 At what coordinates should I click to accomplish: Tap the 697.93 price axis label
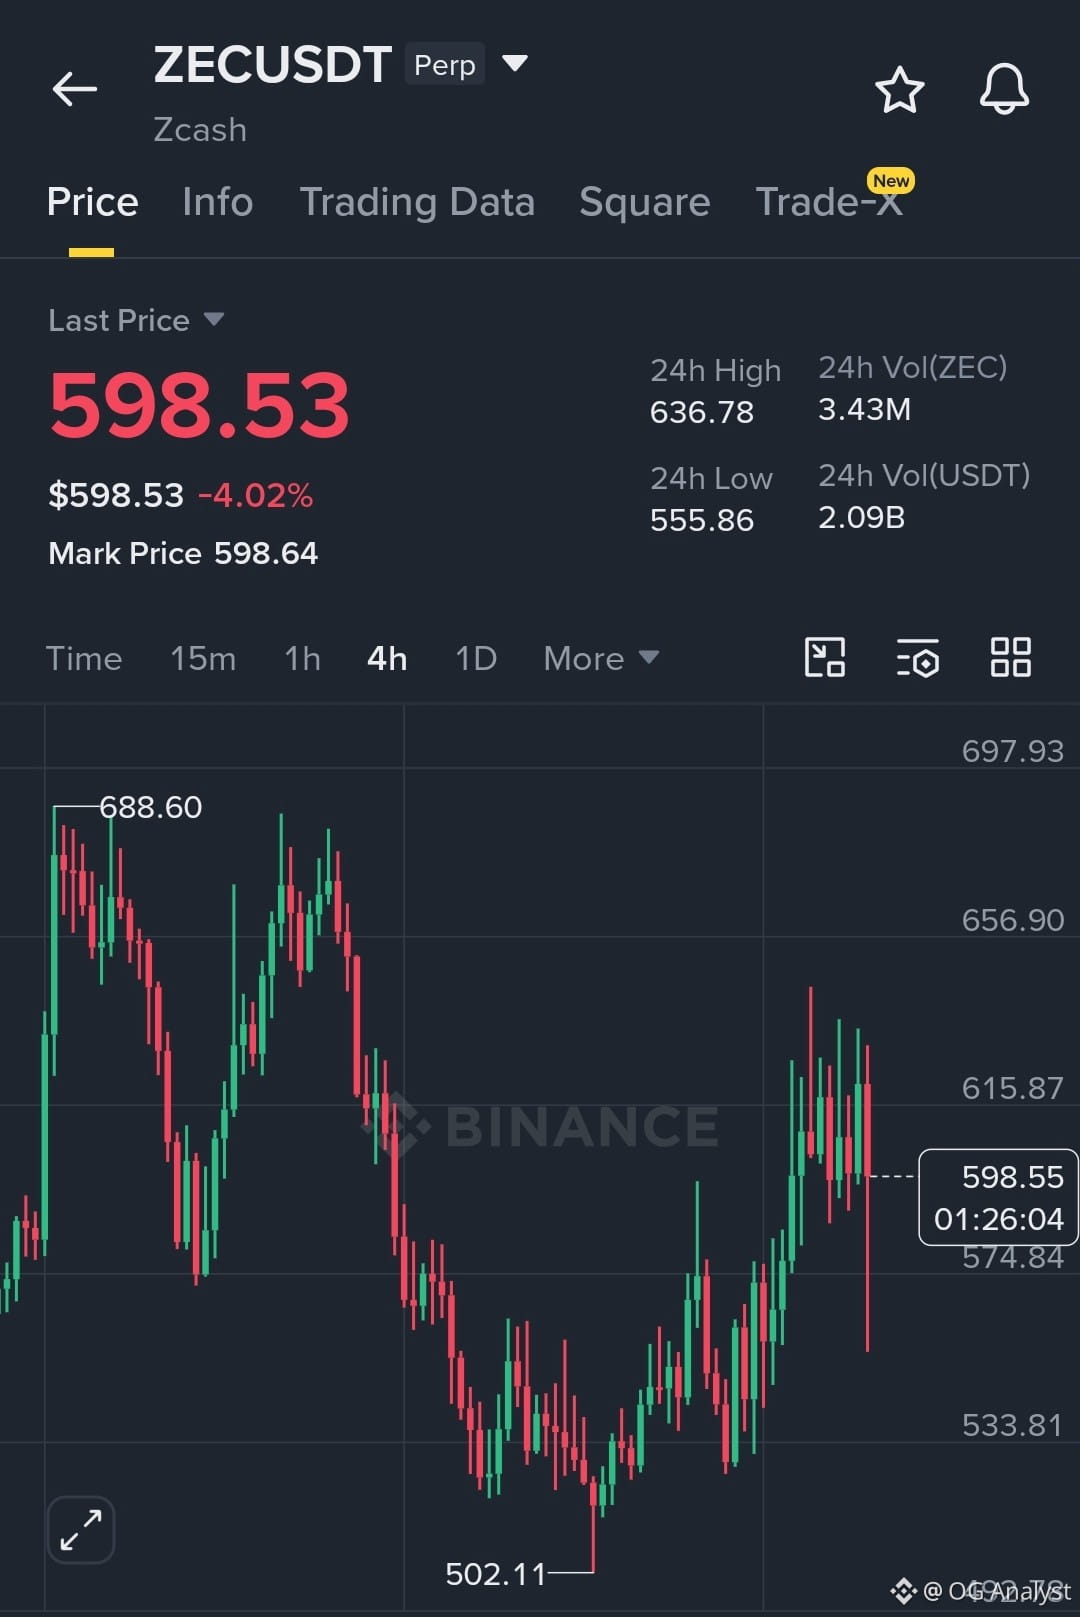coord(1012,751)
